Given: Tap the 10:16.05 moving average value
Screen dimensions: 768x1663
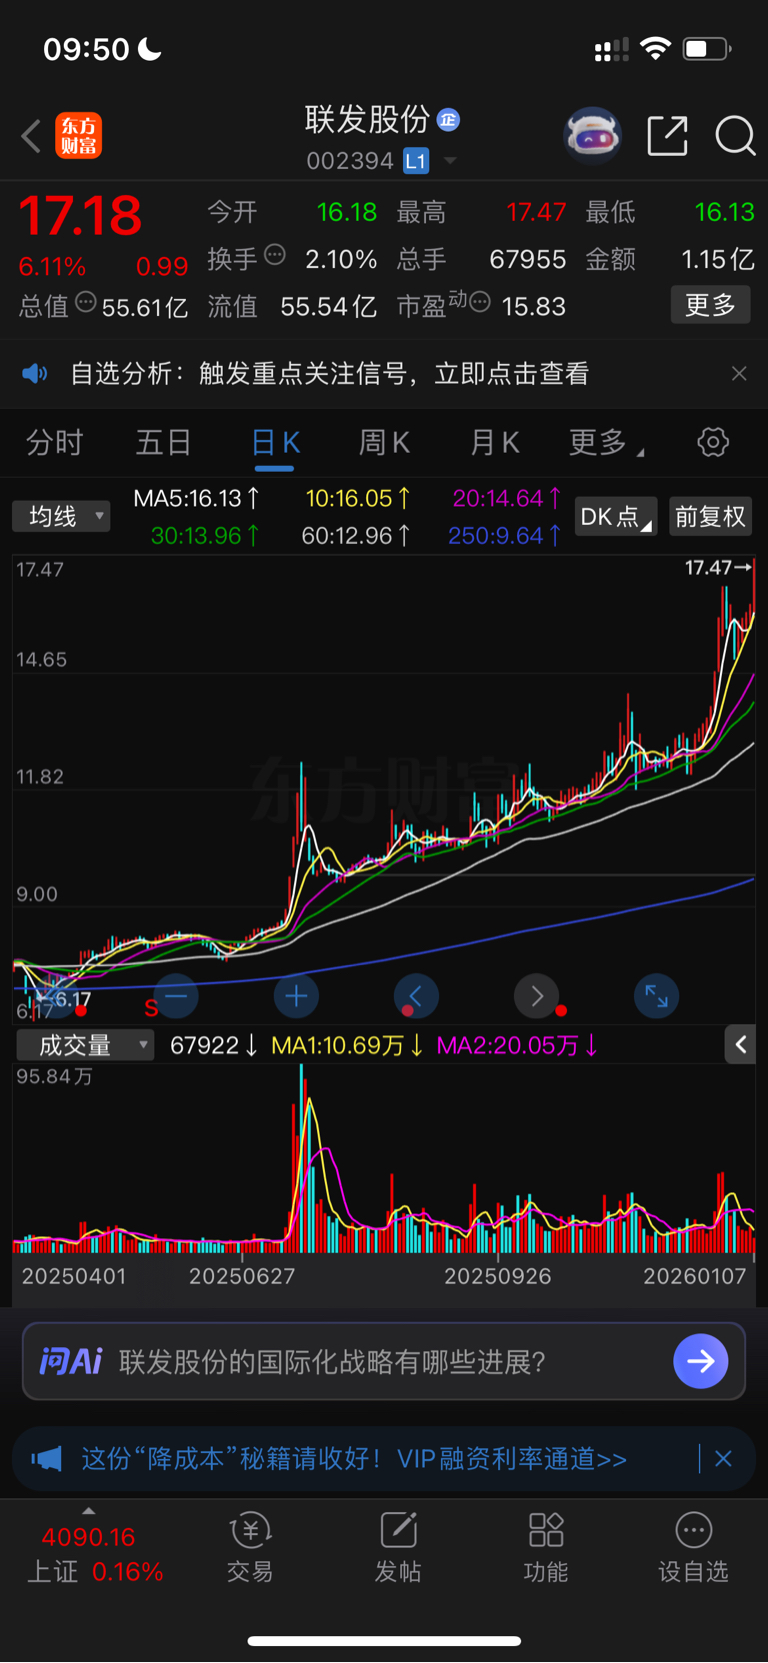Looking at the screenshot, I should 358,498.
